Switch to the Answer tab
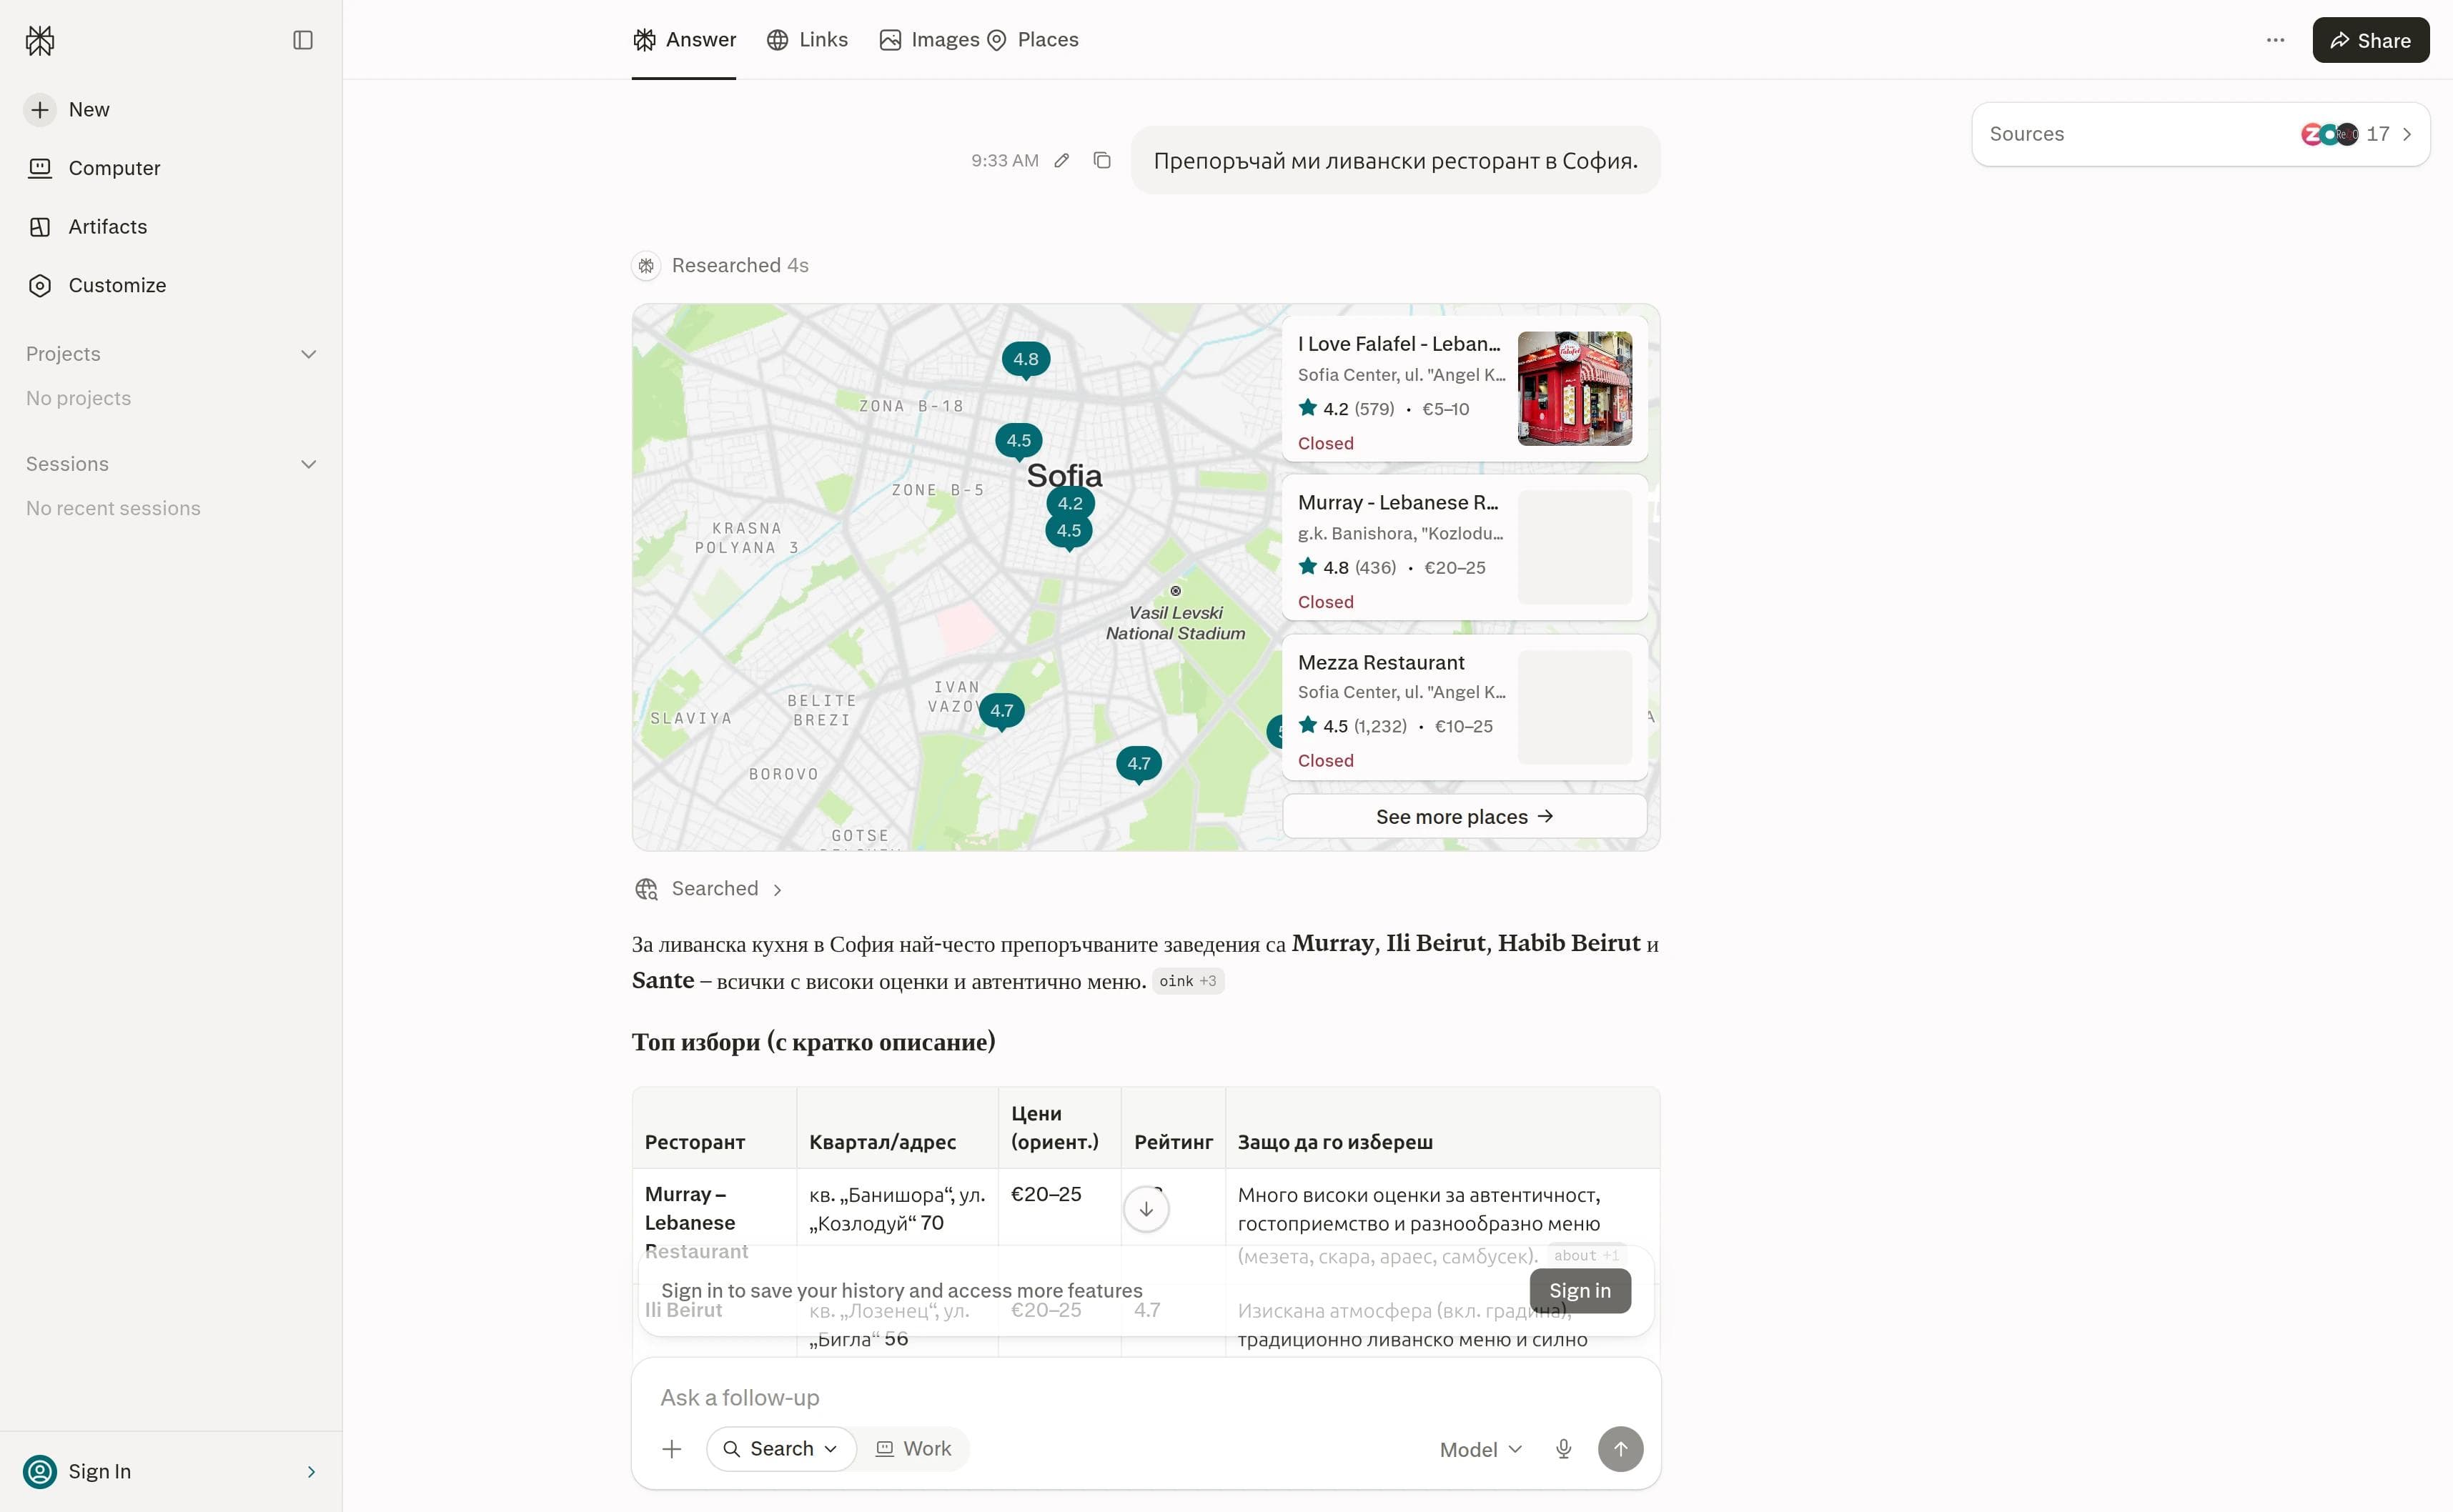The height and width of the screenshot is (1512, 2453). (x=684, y=40)
